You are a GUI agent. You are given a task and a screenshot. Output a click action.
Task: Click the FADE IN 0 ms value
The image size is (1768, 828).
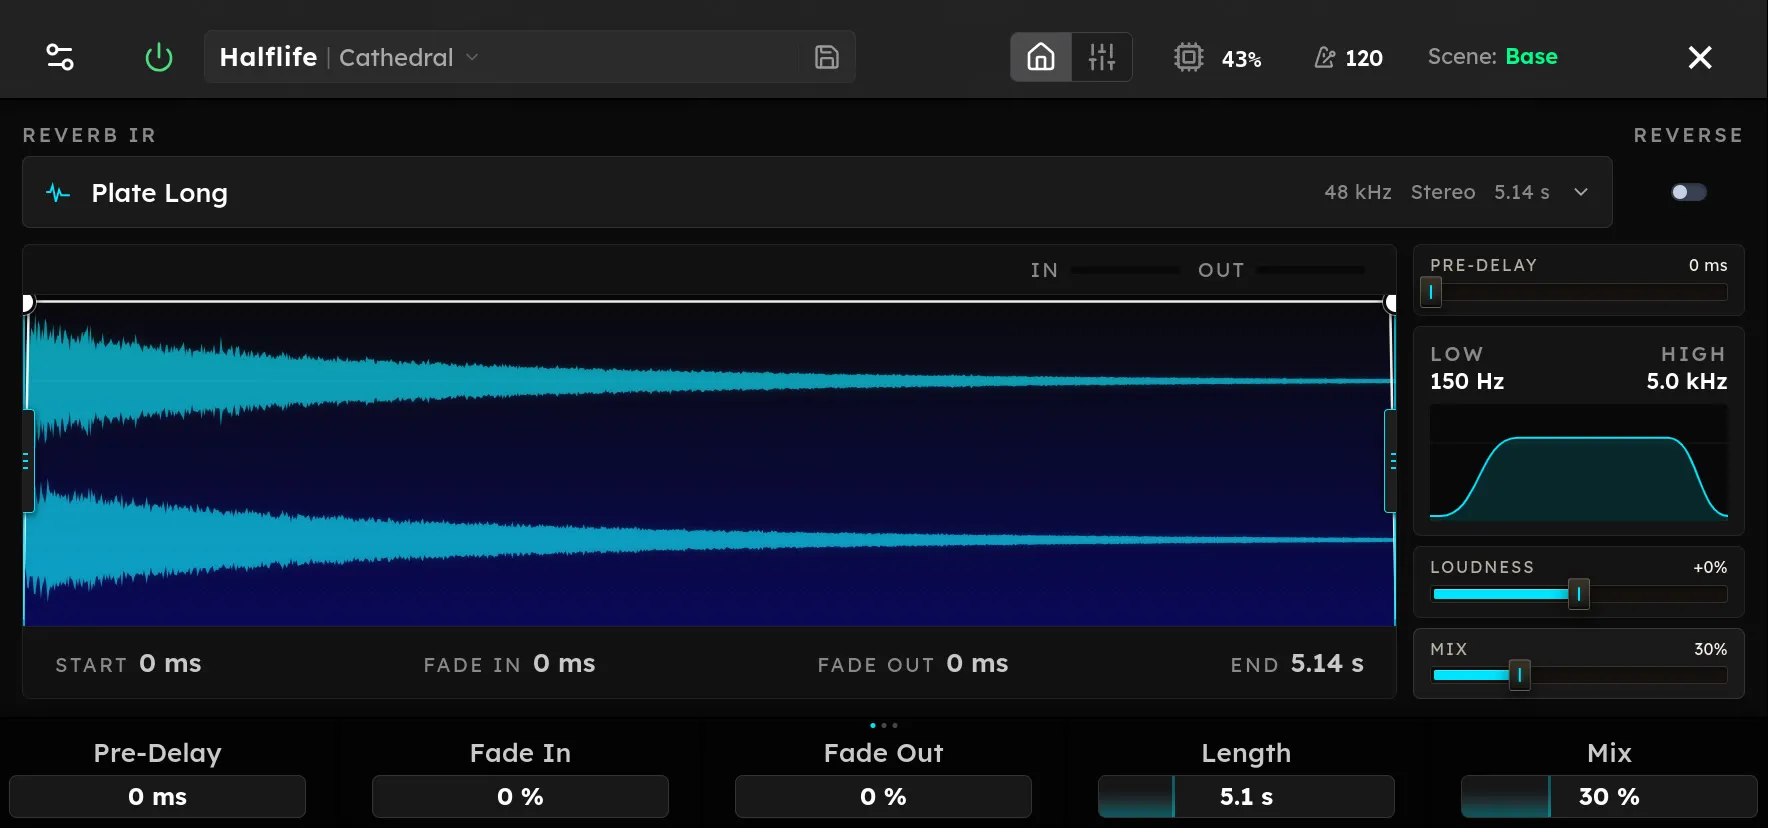[x=564, y=664]
